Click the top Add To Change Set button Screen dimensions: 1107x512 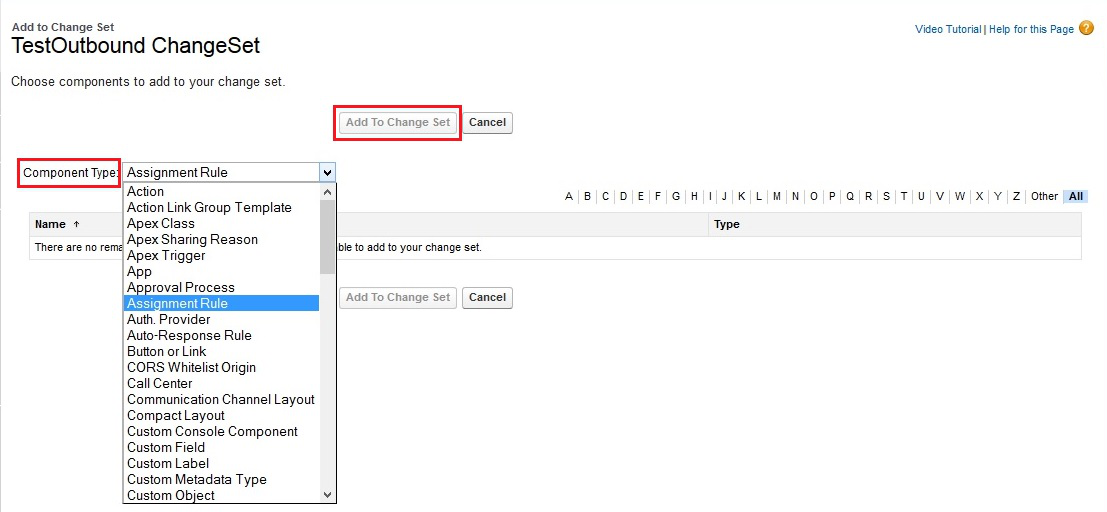(x=398, y=122)
